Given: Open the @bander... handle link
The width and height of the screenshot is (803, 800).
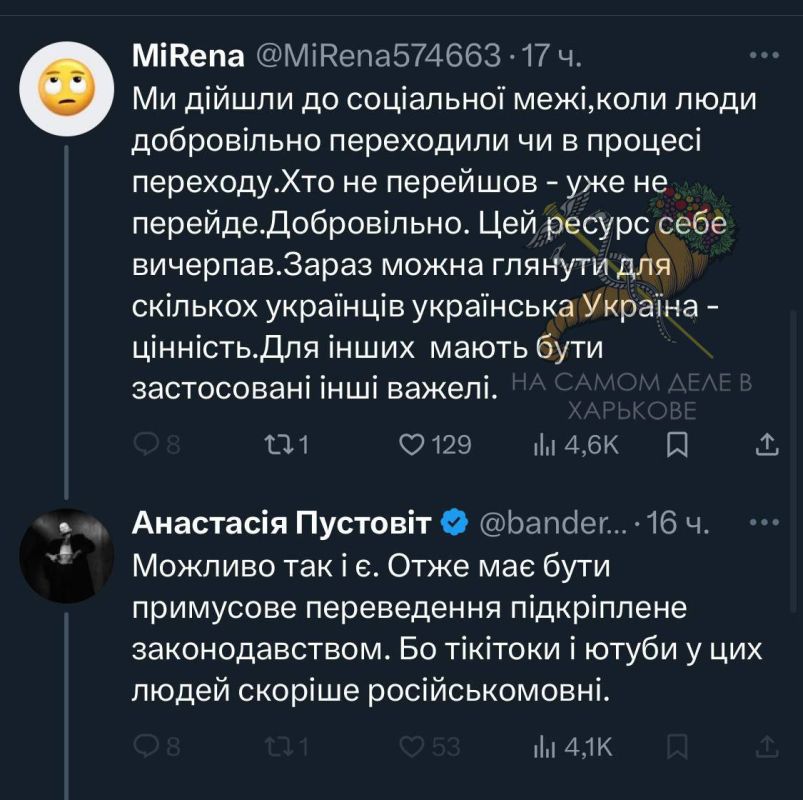Looking at the screenshot, I should [x=555, y=522].
